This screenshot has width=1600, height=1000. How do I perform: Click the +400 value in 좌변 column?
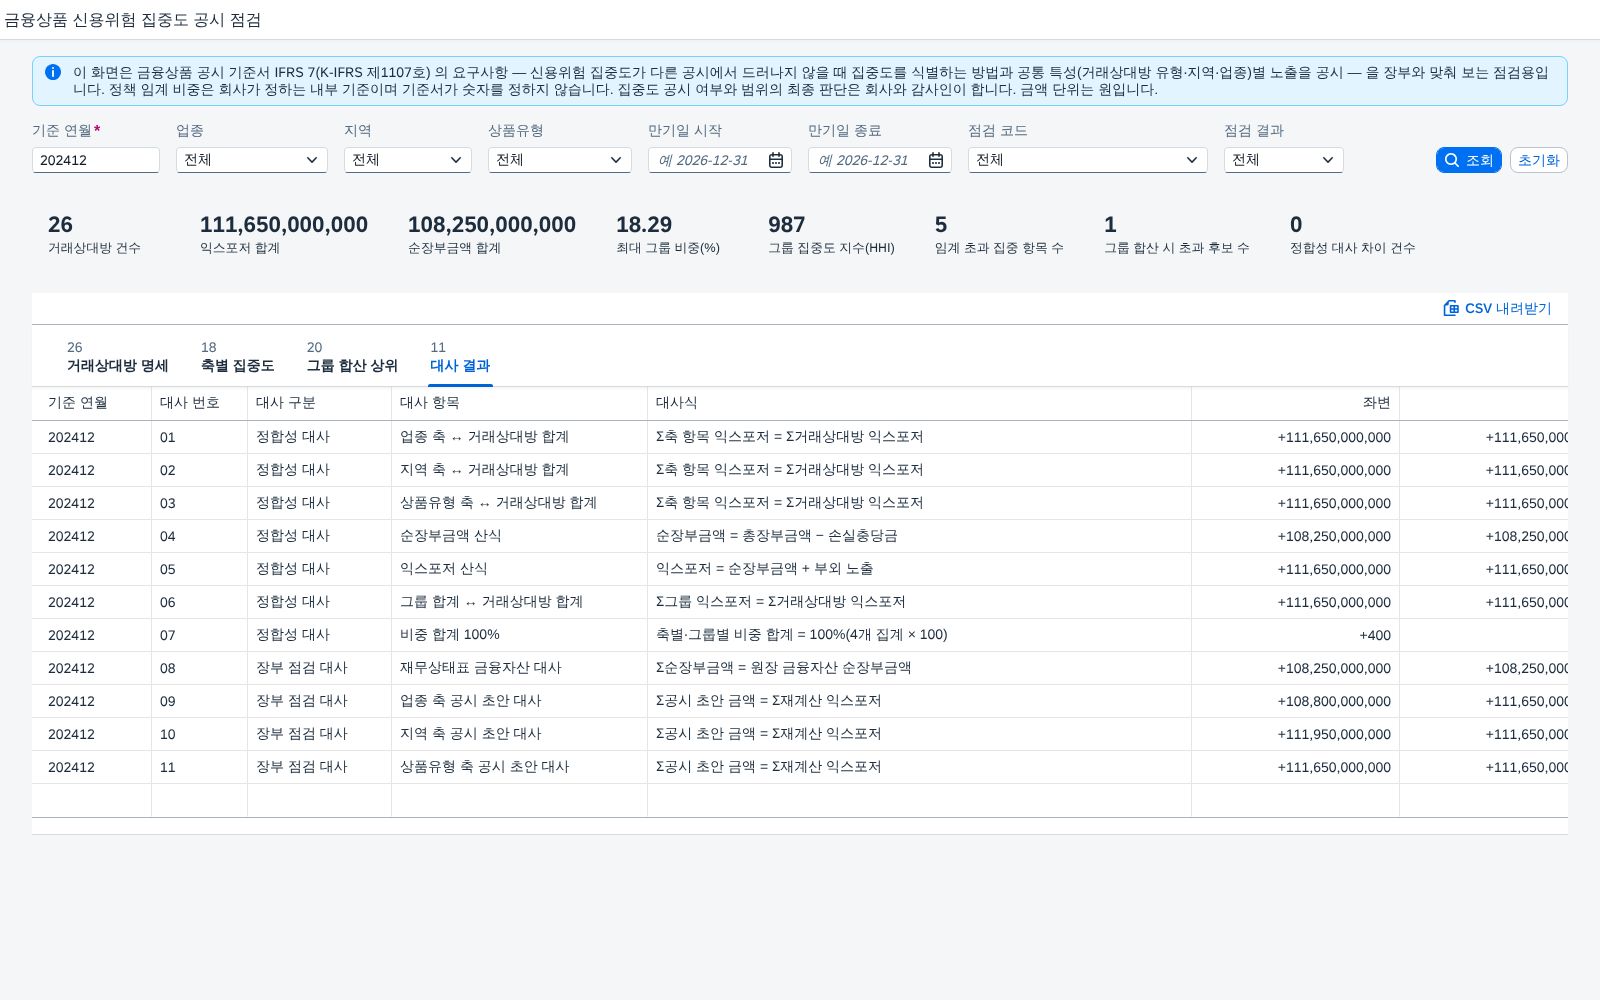point(1375,635)
